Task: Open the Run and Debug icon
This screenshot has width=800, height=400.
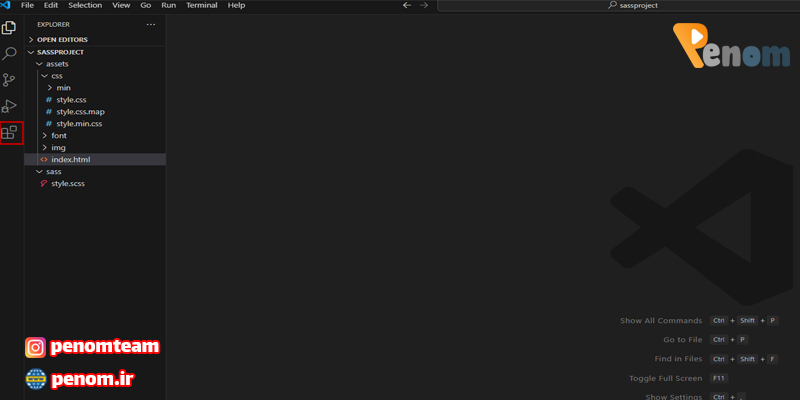Action: [11, 106]
